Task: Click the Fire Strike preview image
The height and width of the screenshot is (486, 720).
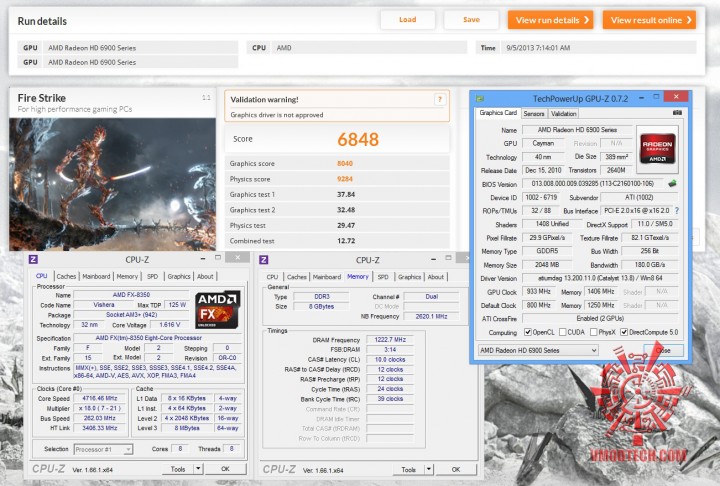Action: 112,184
